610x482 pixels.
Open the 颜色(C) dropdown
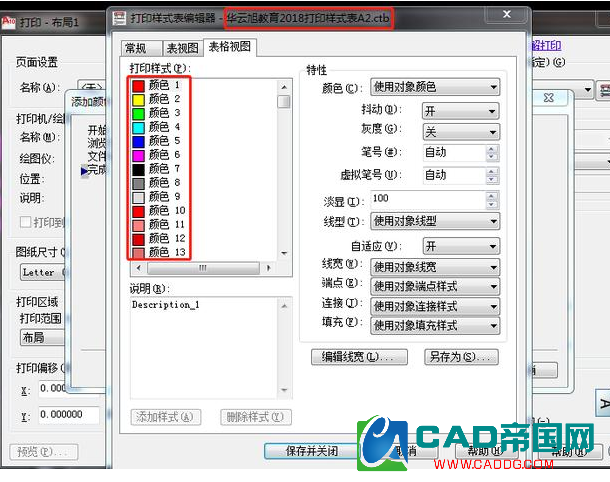435,87
